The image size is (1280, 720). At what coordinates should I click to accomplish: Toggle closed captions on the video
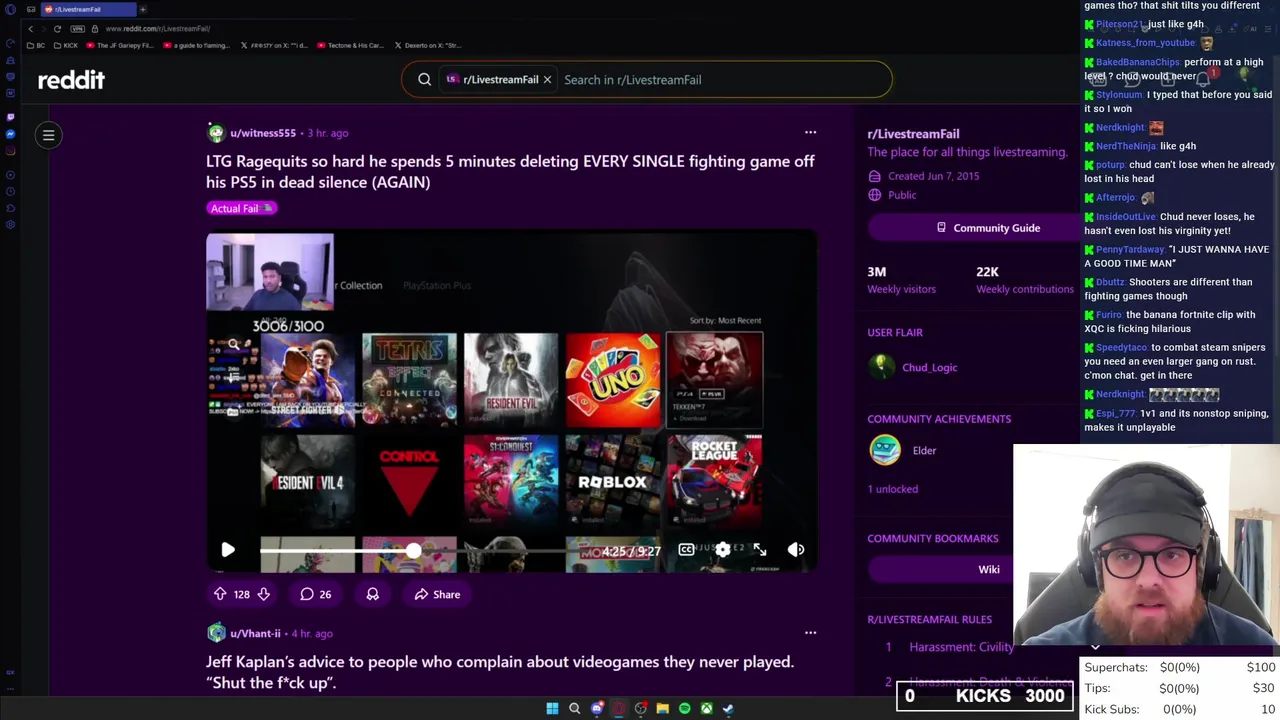click(686, 550)
